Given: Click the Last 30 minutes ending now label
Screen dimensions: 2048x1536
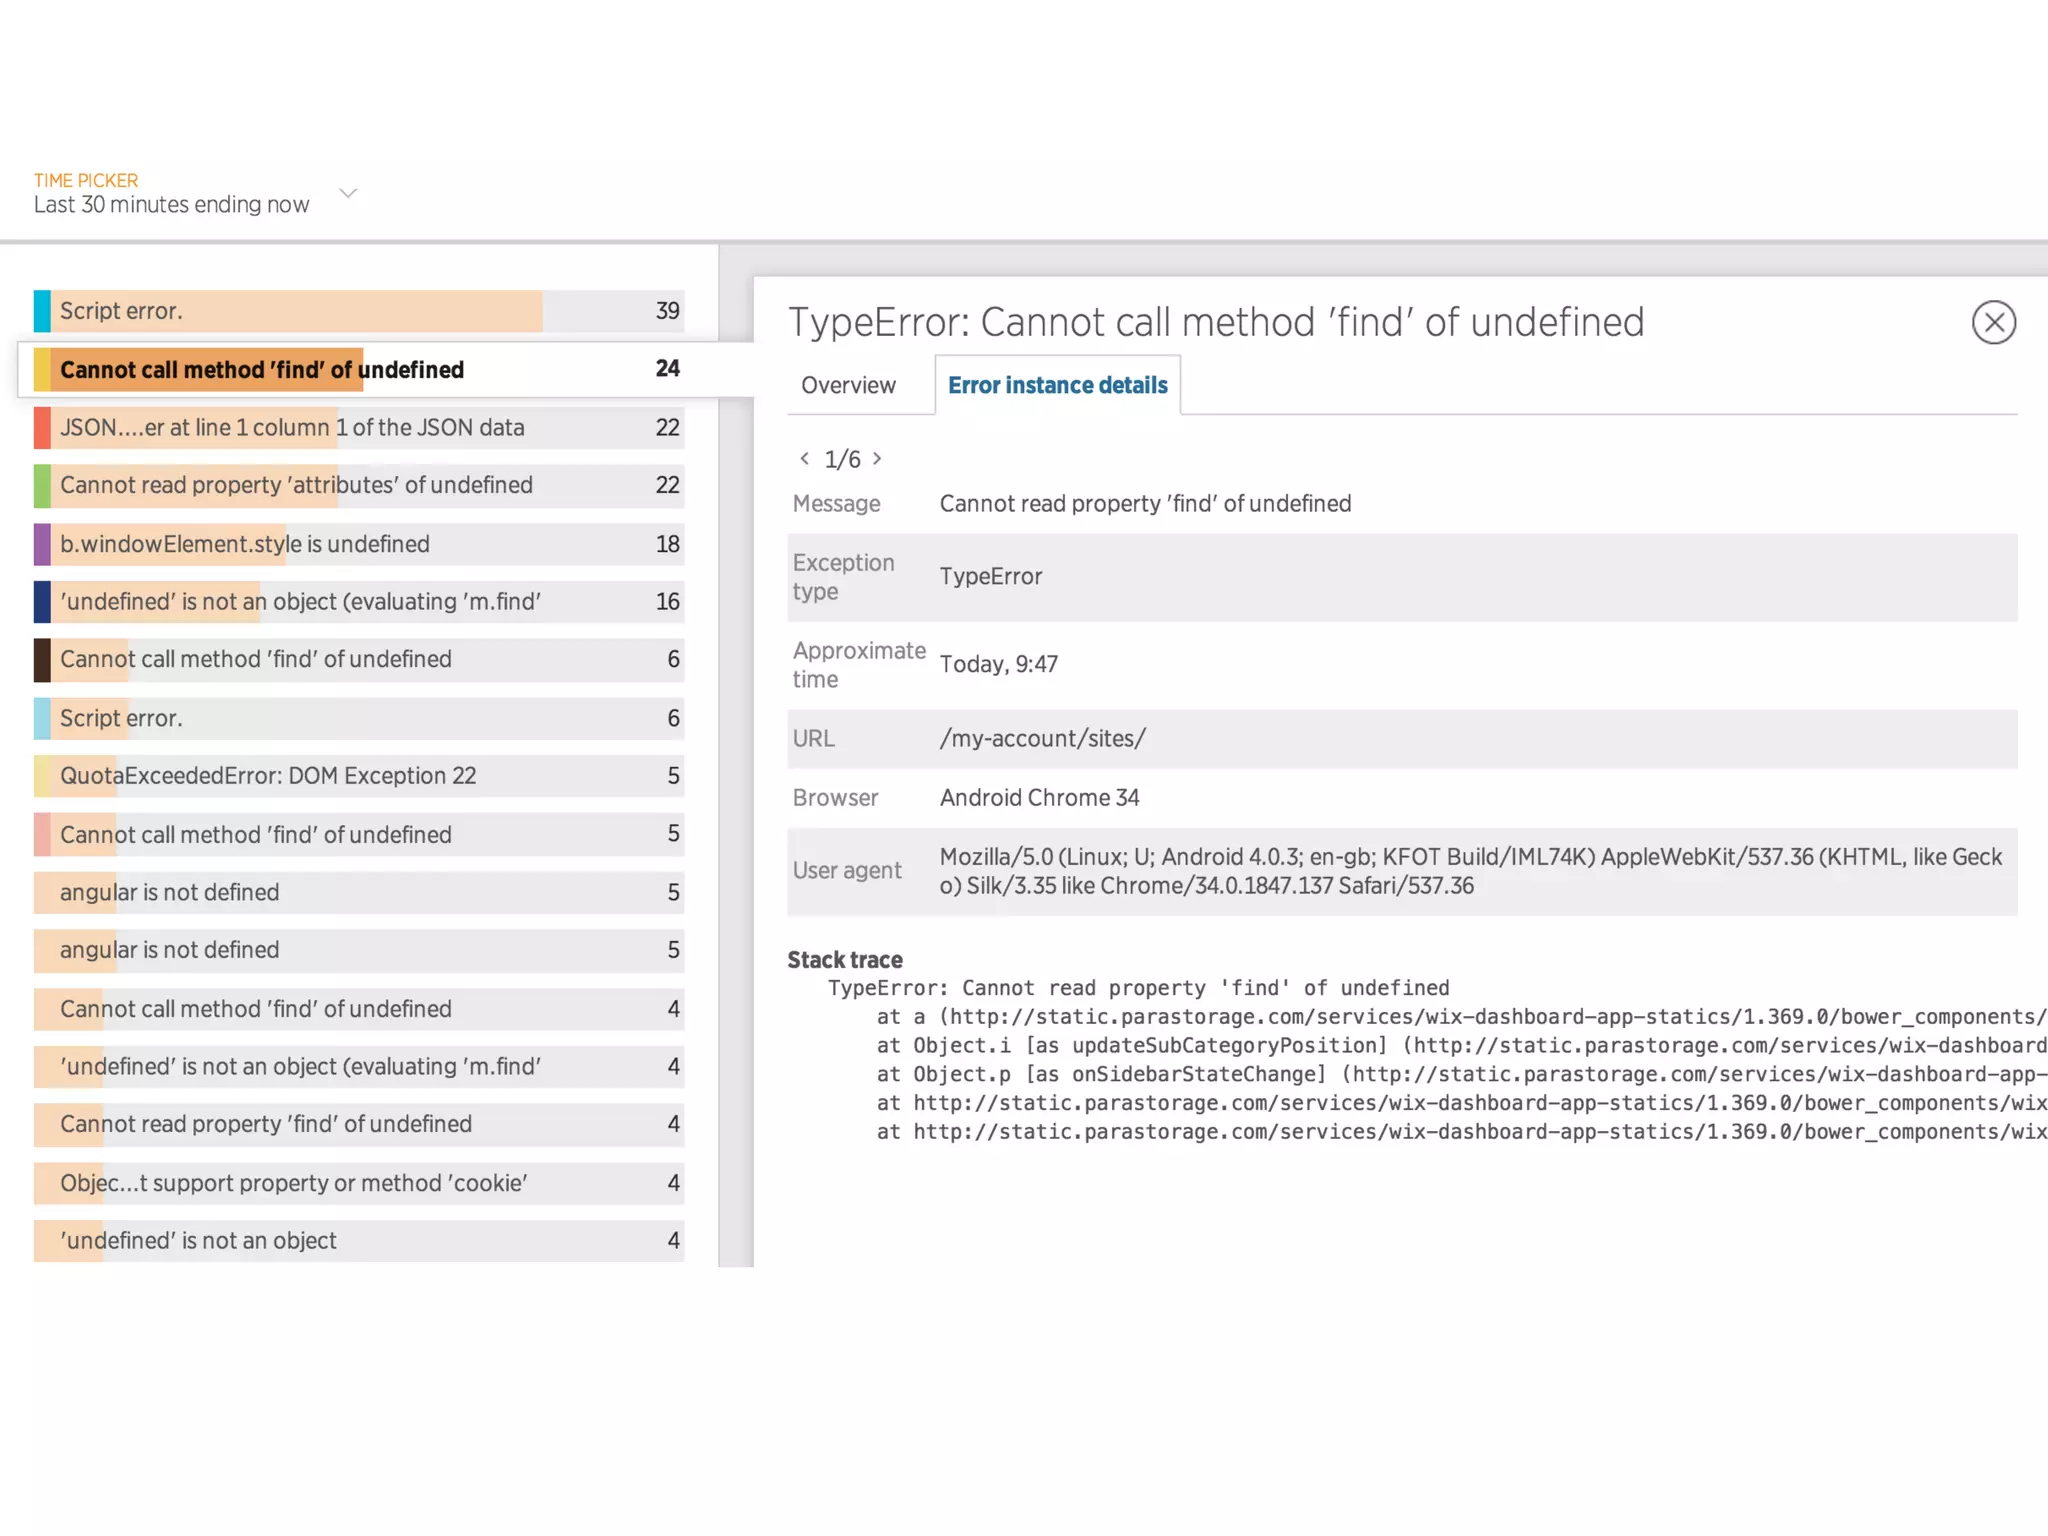Looking at the screenshot, I should [x=172, y=205].
